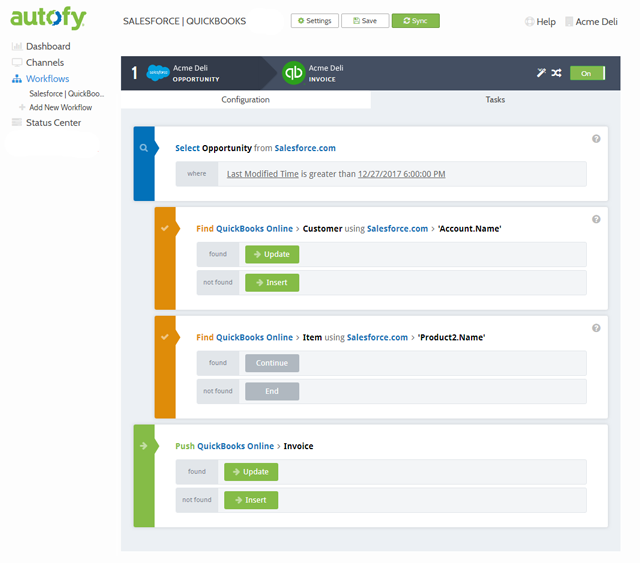Click the 'Product2.Name' field text
The height and width of the screenshot is (563, 640).
(x=451, y=337)
